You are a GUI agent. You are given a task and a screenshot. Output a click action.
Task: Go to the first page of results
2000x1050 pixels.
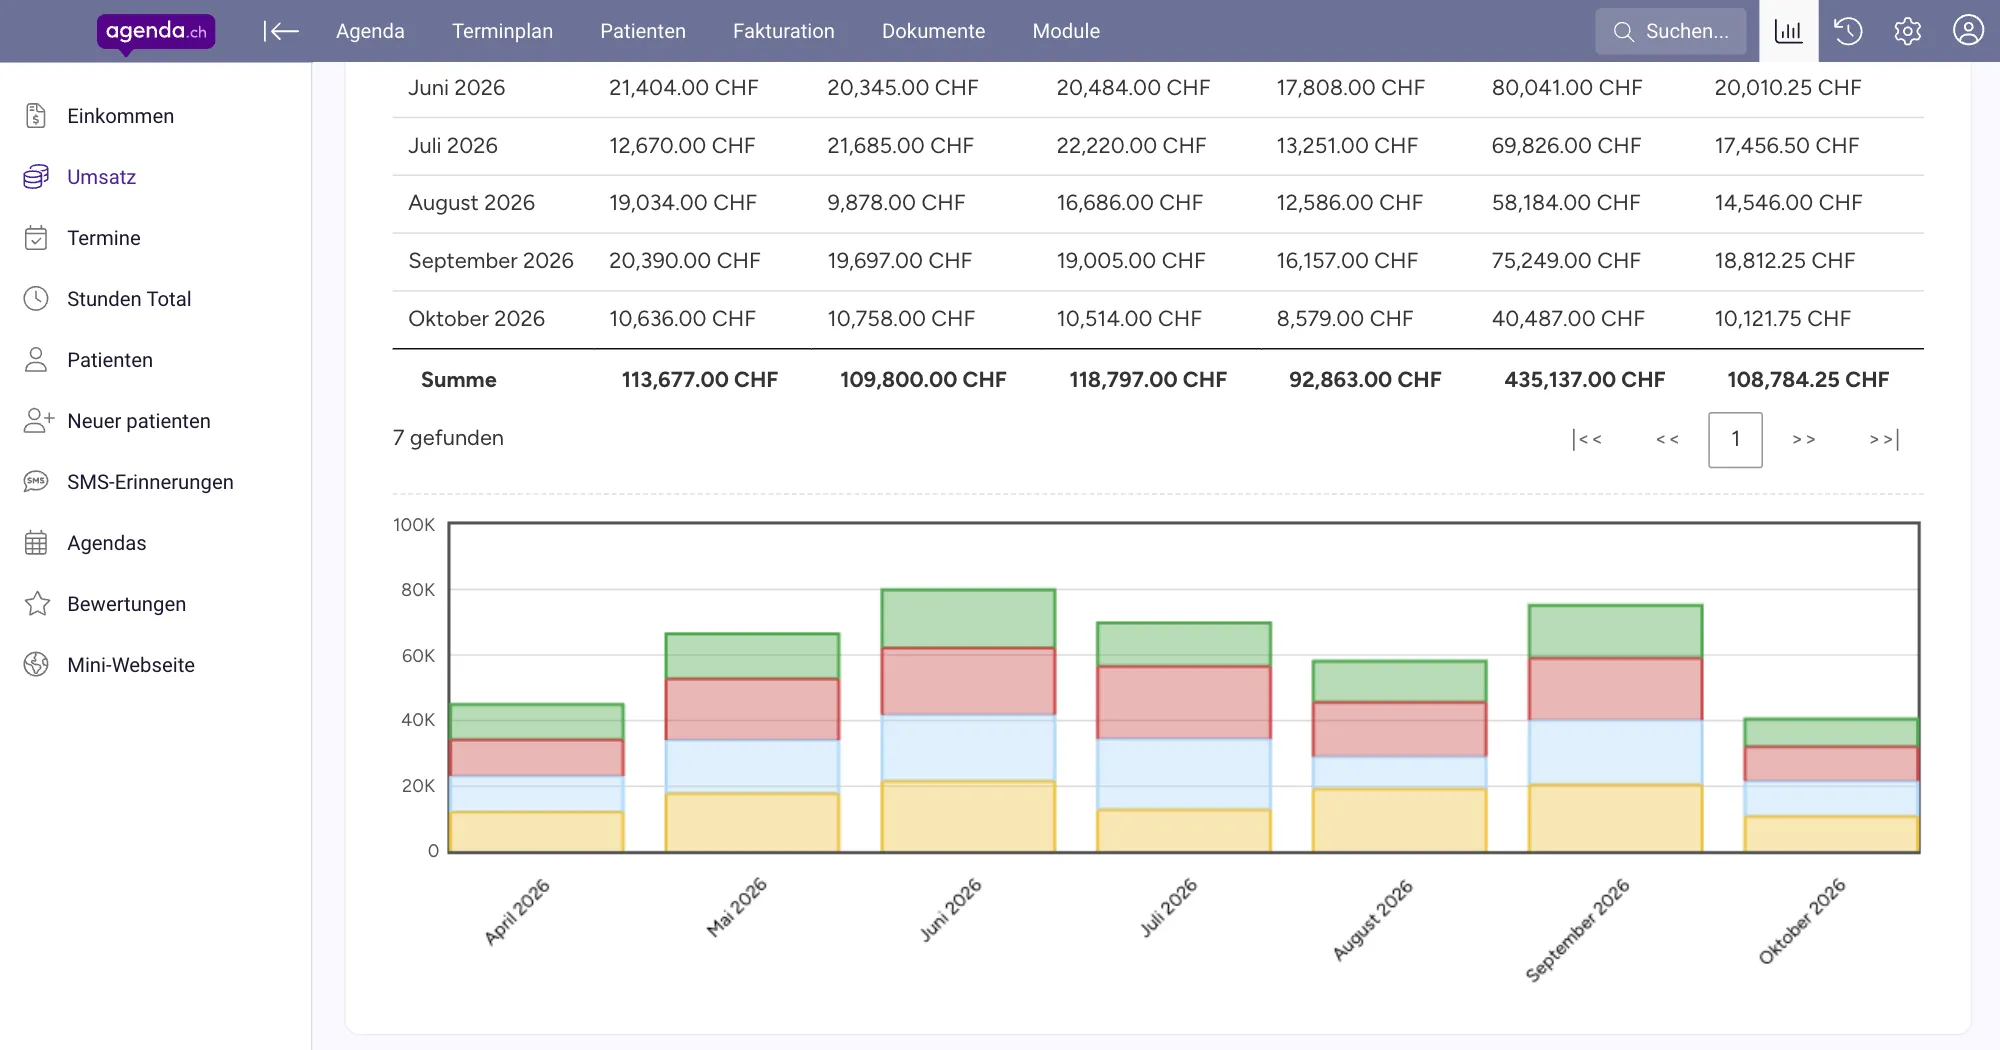pos(1587,439)
